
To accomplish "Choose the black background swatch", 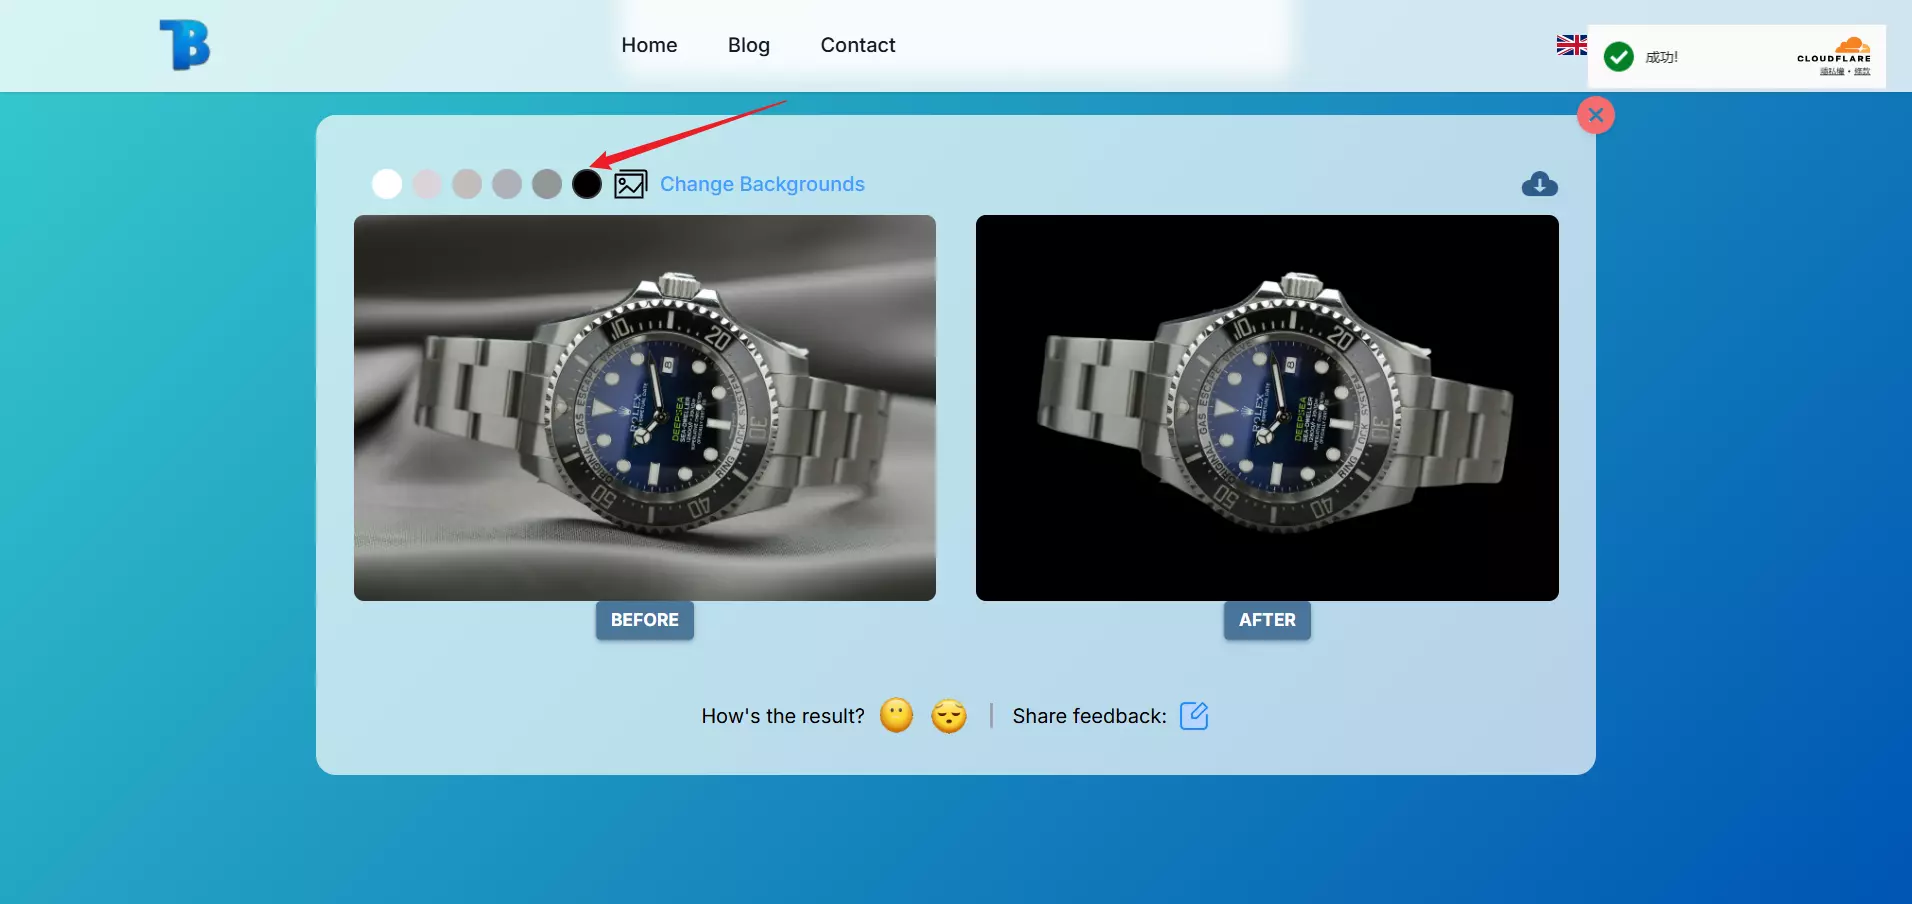I will click(587, 184).
